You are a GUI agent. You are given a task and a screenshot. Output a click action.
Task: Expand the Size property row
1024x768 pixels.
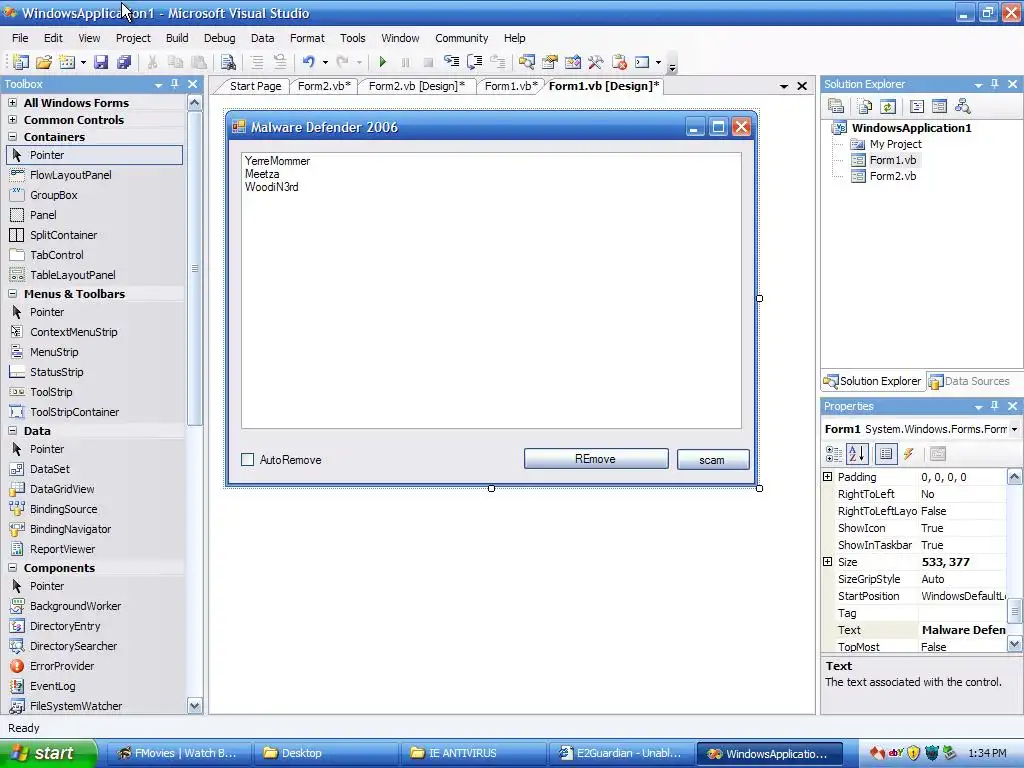click(x=827, y=562)
